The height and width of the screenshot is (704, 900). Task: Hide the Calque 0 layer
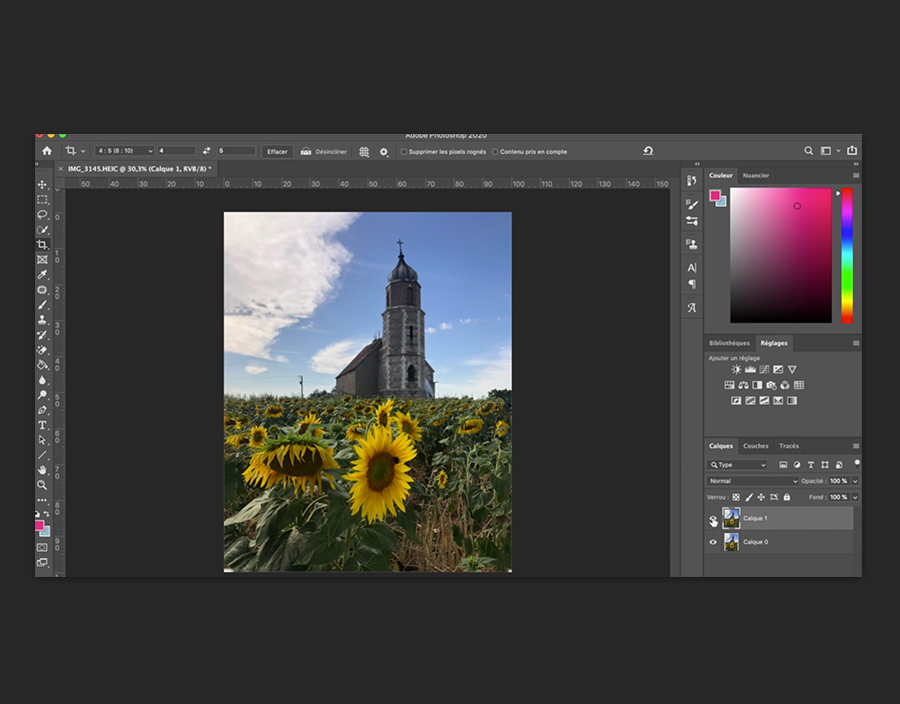(713, 542)
